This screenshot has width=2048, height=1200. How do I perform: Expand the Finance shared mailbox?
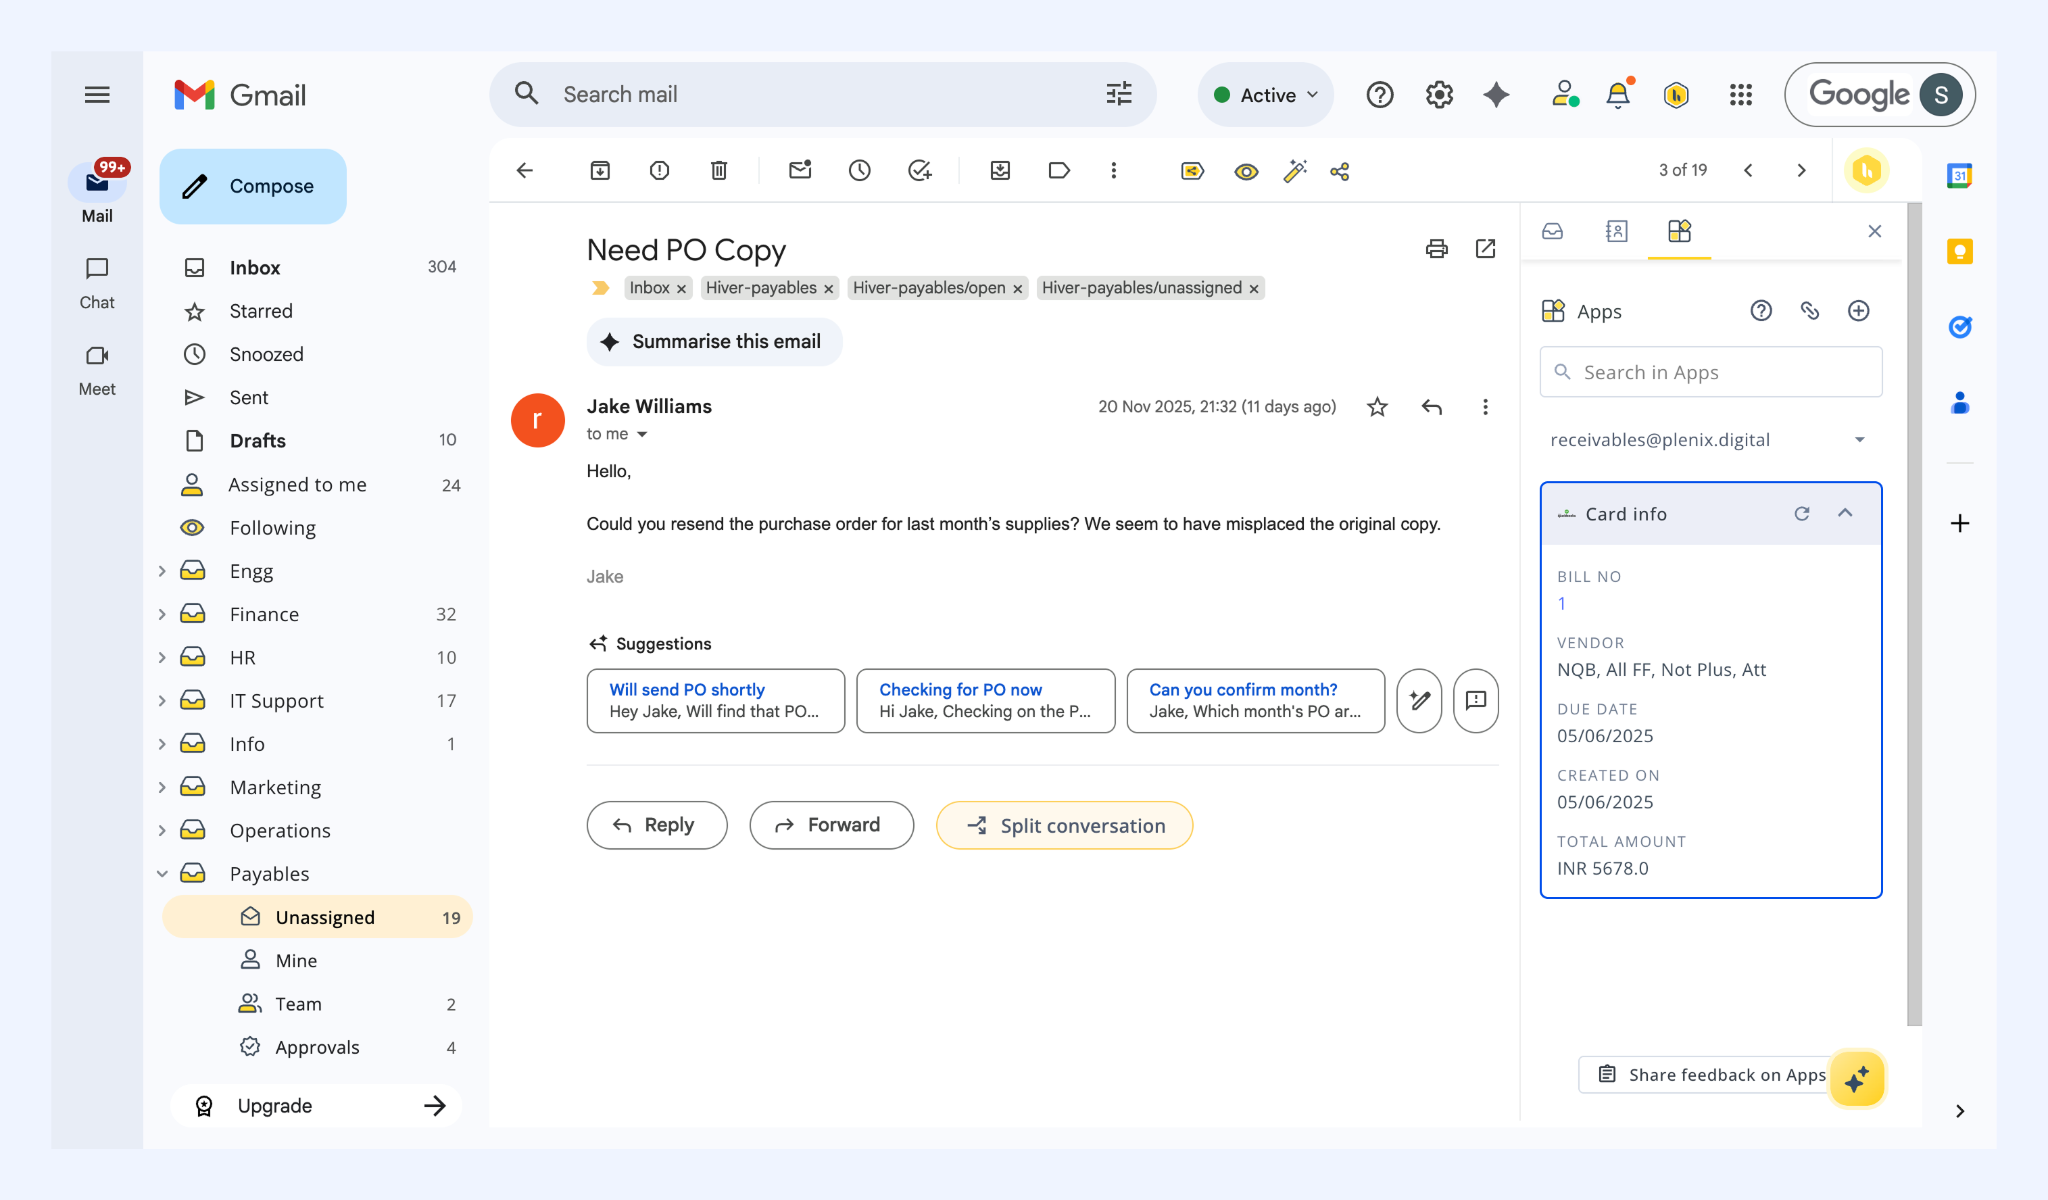pyautogui.click(x=162, y=614)
